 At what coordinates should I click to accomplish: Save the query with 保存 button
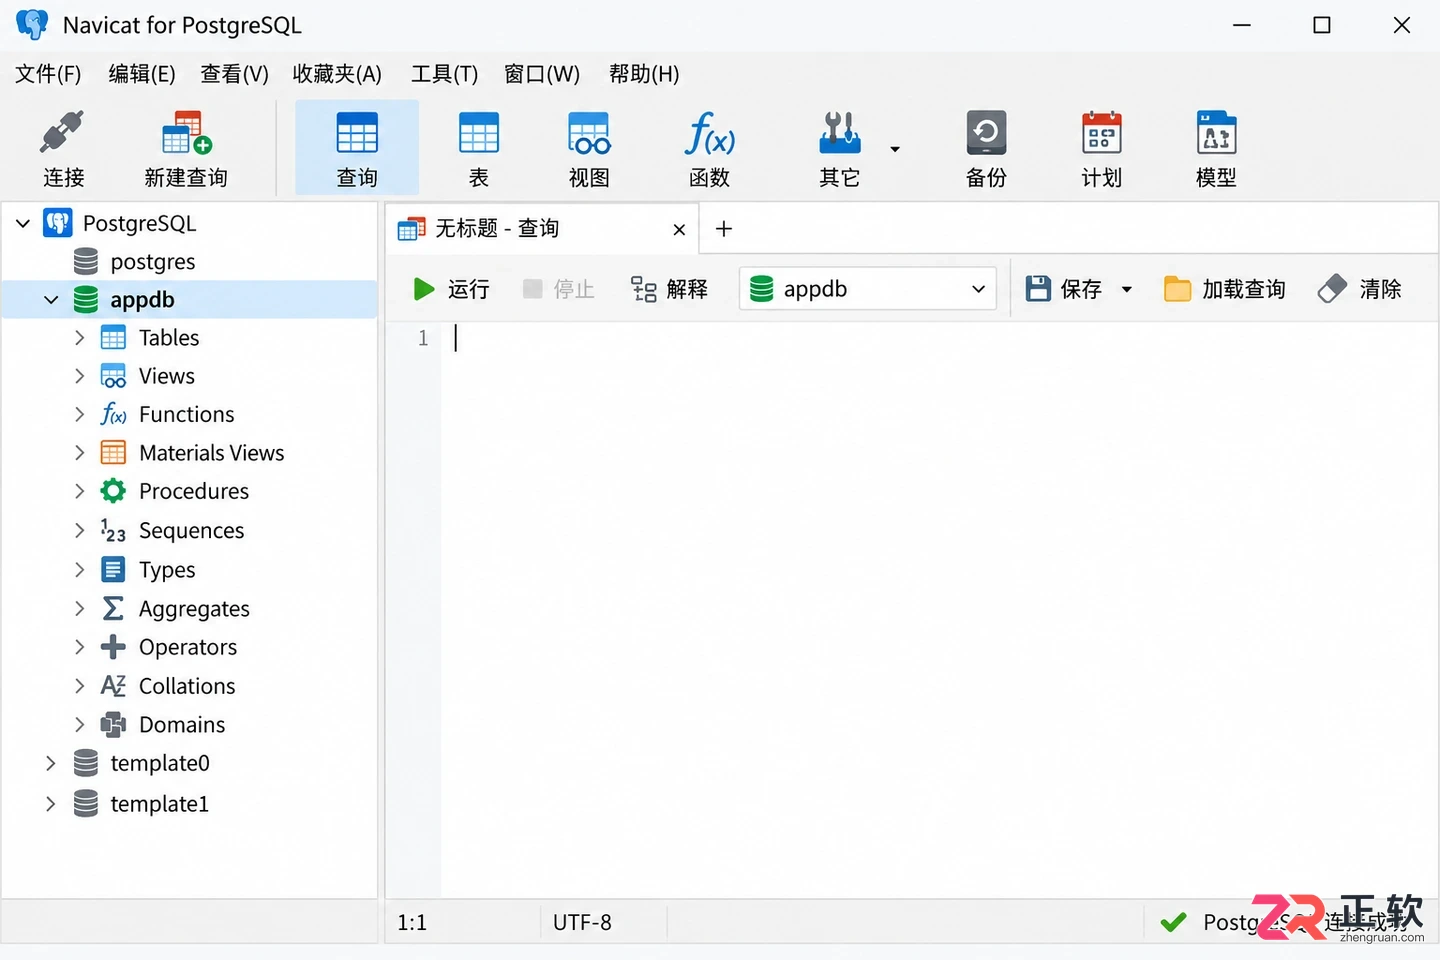(x=1064, y=289)
